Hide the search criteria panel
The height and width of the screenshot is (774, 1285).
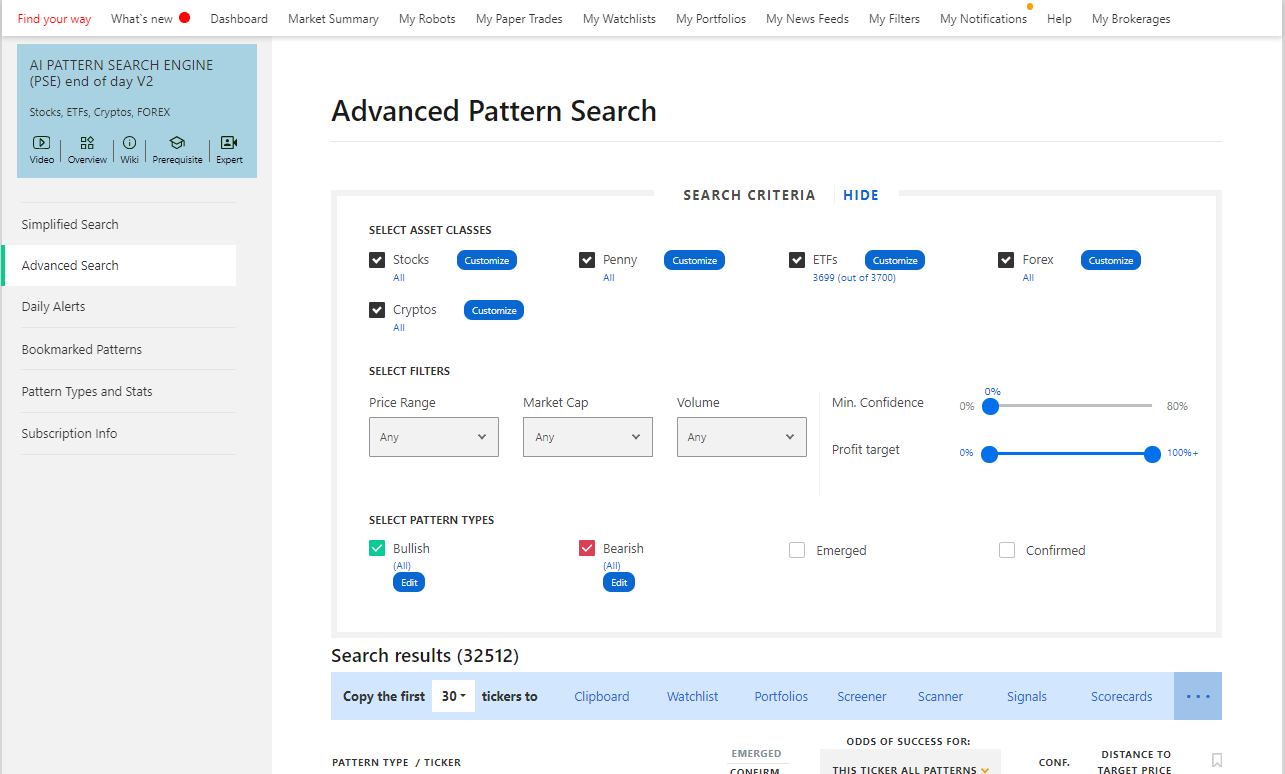861,195
